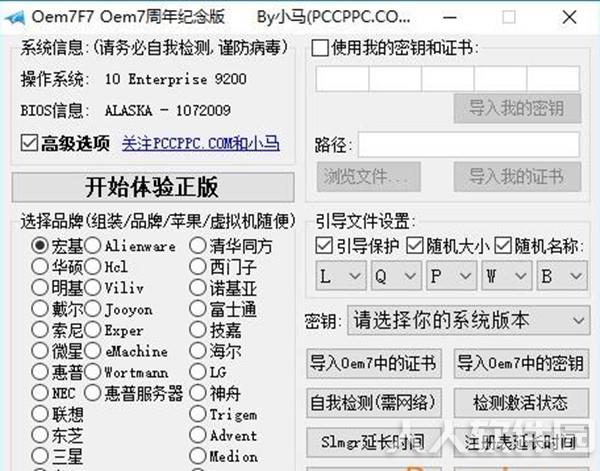Choose Hcl brand radio button
The width and height of the screenshot is (600, 471).
pyautogui.click(x=93, y=266)
